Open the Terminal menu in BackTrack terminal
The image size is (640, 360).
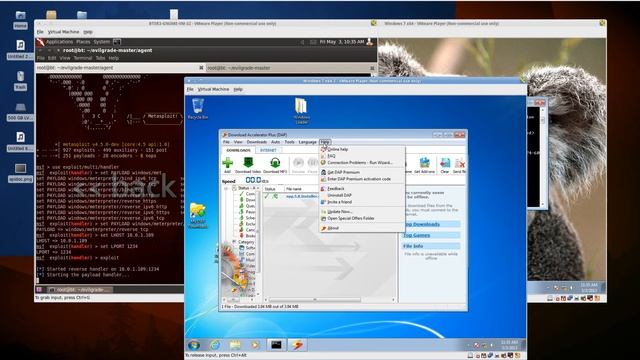[83, 58]
